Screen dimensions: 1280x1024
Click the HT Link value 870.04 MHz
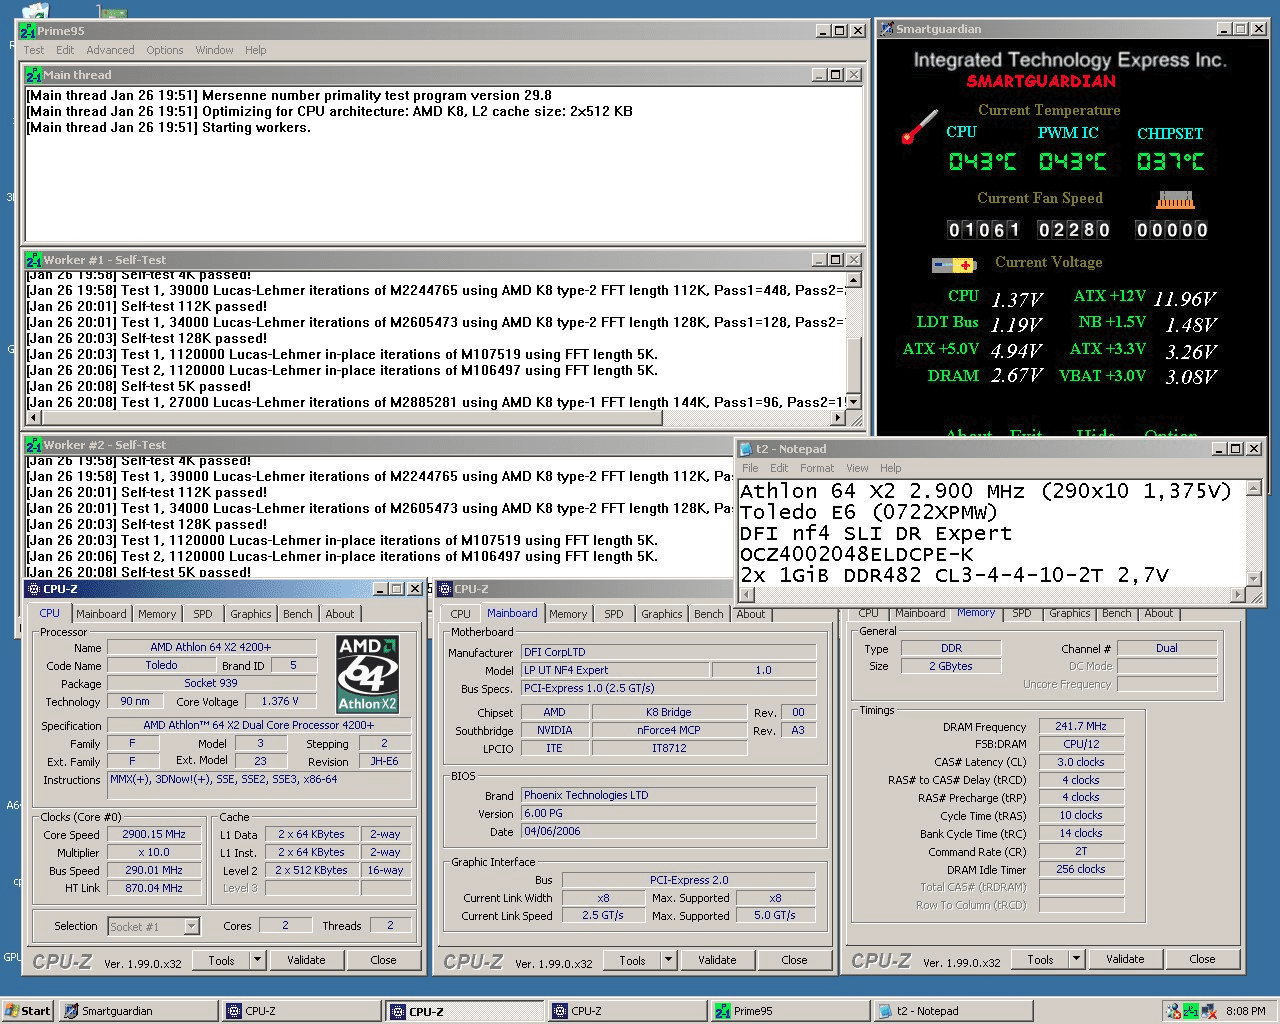click(x=154, y=888)
